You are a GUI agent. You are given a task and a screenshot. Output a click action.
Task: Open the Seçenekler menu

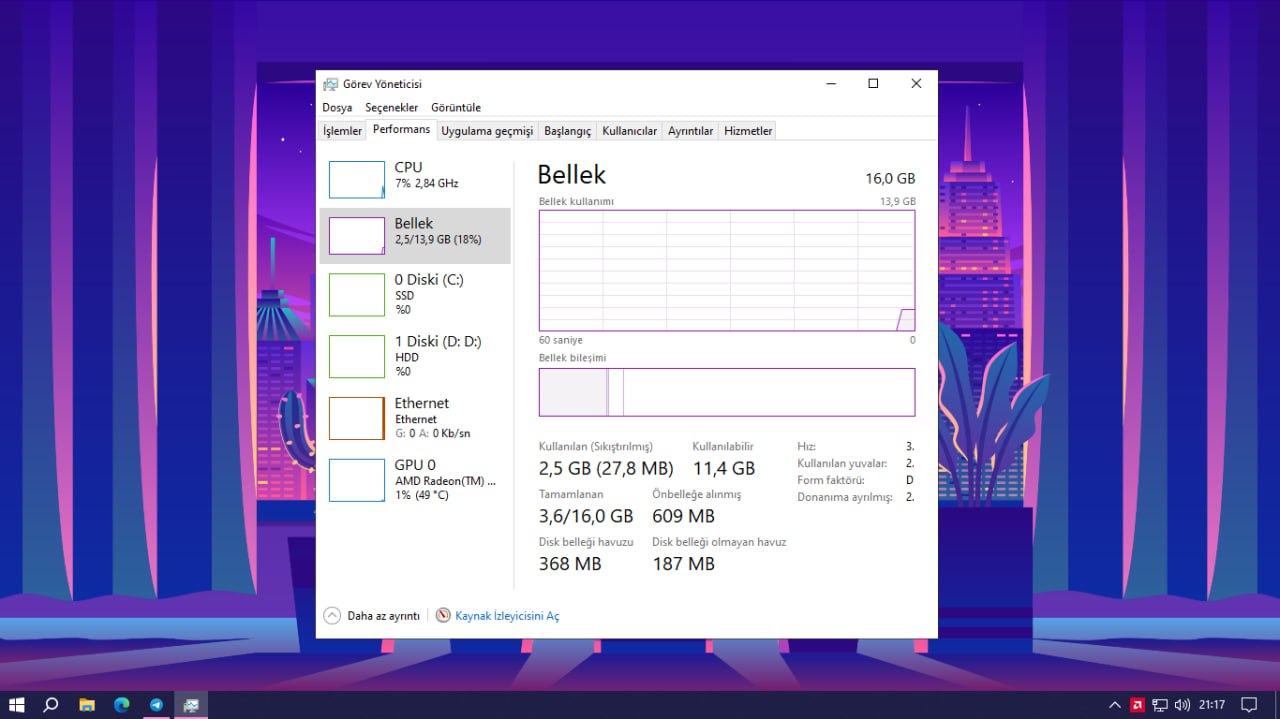click(392, 107)
